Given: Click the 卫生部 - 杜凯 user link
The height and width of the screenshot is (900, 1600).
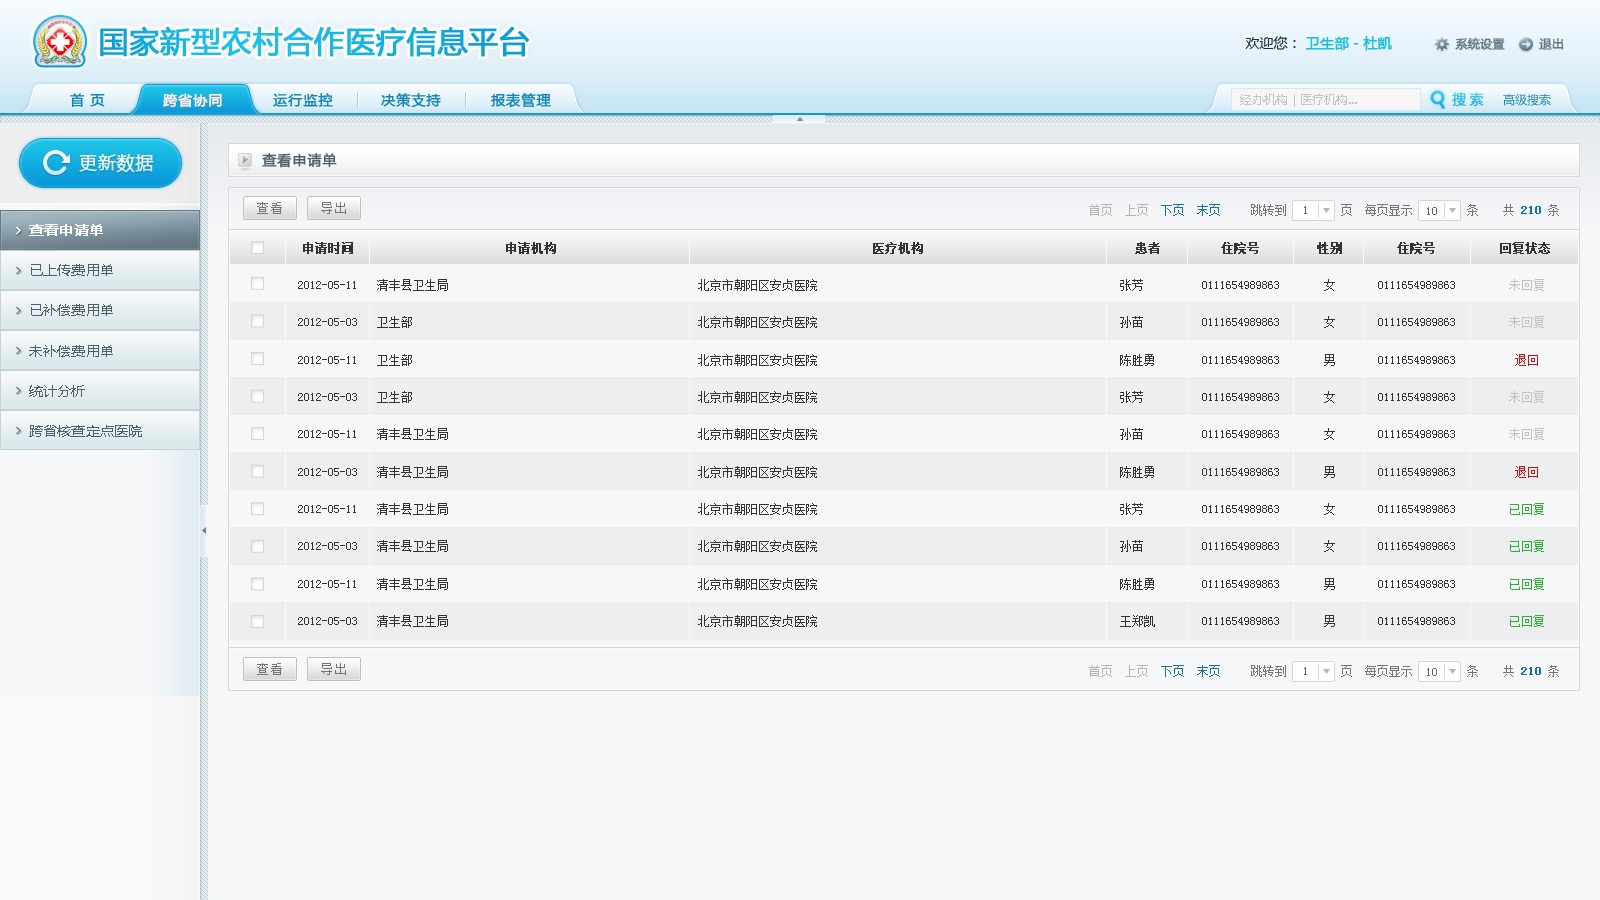Looking at the screenshot, I should (1348, 44).
